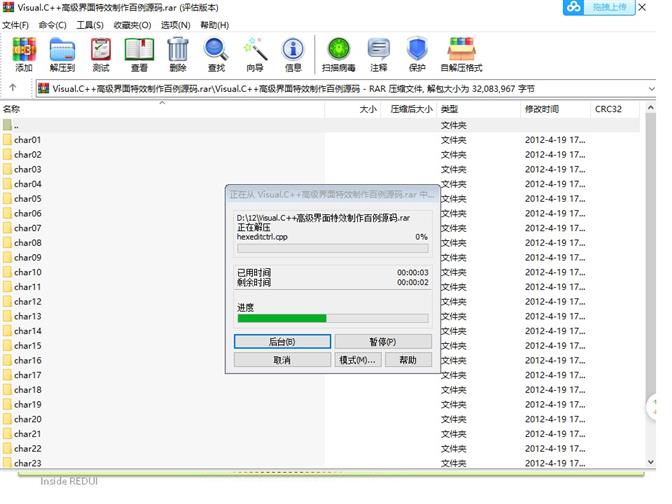Screen dimensions: 672x504
Task: Open the 命令(C) menu
Action: (x=52, y=25)
